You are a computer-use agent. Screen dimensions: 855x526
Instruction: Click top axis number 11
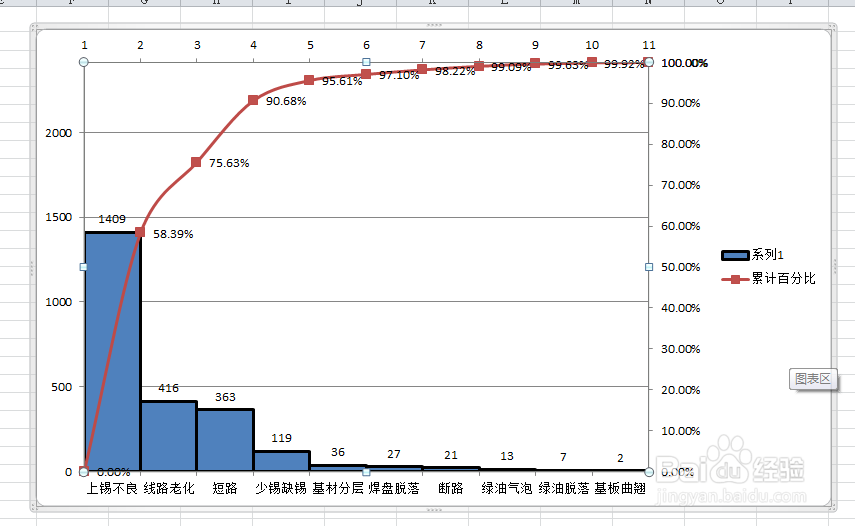tap(649, 45)
